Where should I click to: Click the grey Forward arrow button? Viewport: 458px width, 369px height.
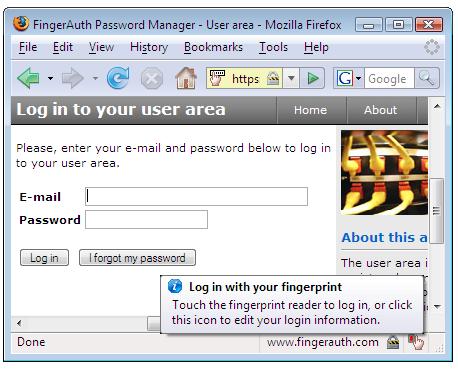tap(72, 79)
